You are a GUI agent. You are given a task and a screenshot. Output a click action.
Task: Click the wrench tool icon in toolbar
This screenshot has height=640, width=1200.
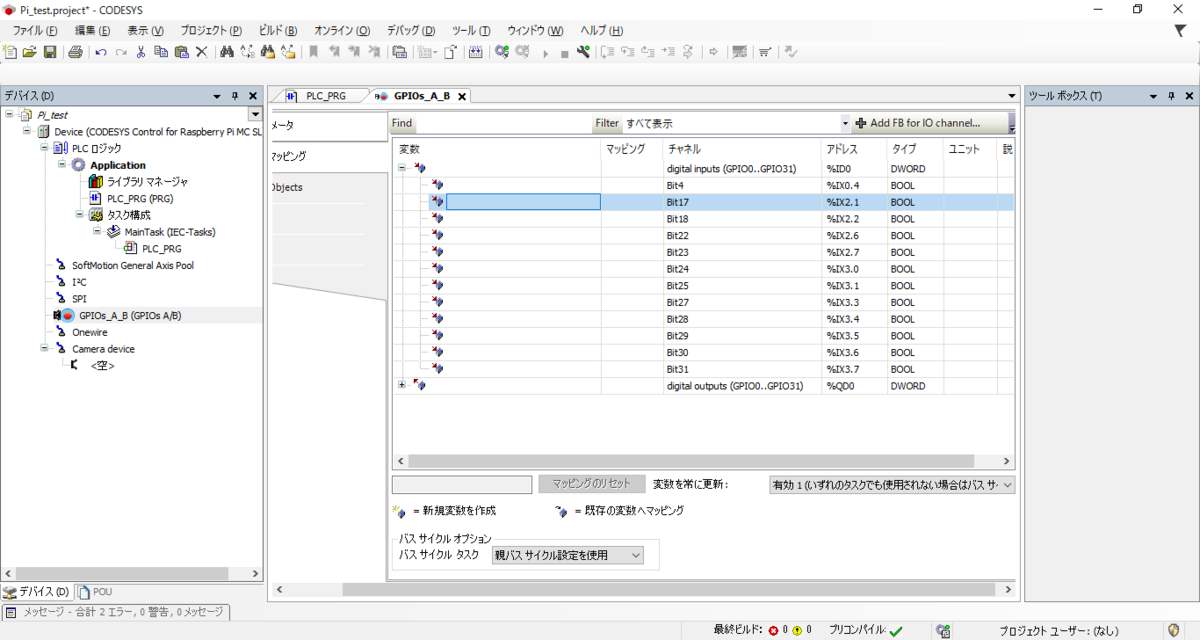(x=584, y=52)
